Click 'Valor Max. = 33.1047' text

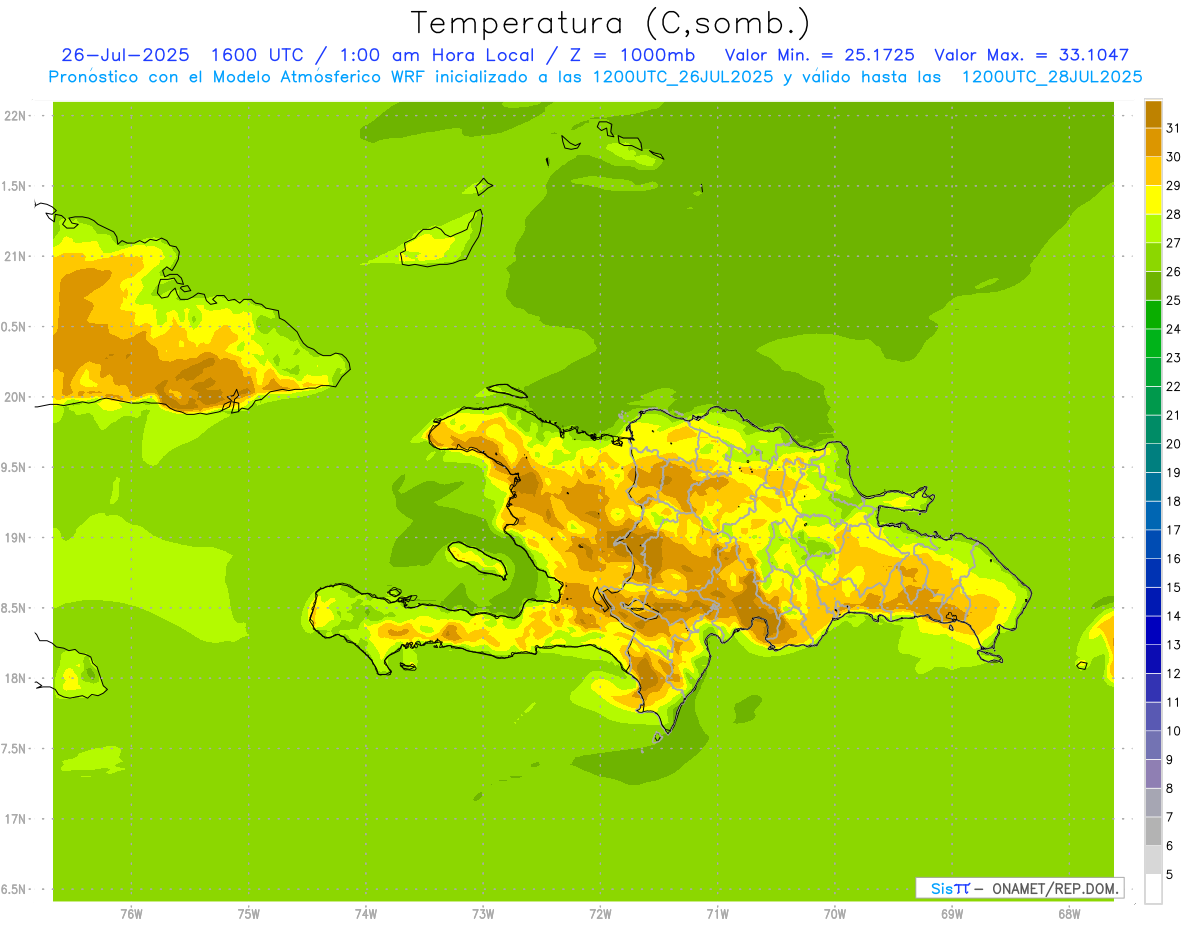point(1032,55)
